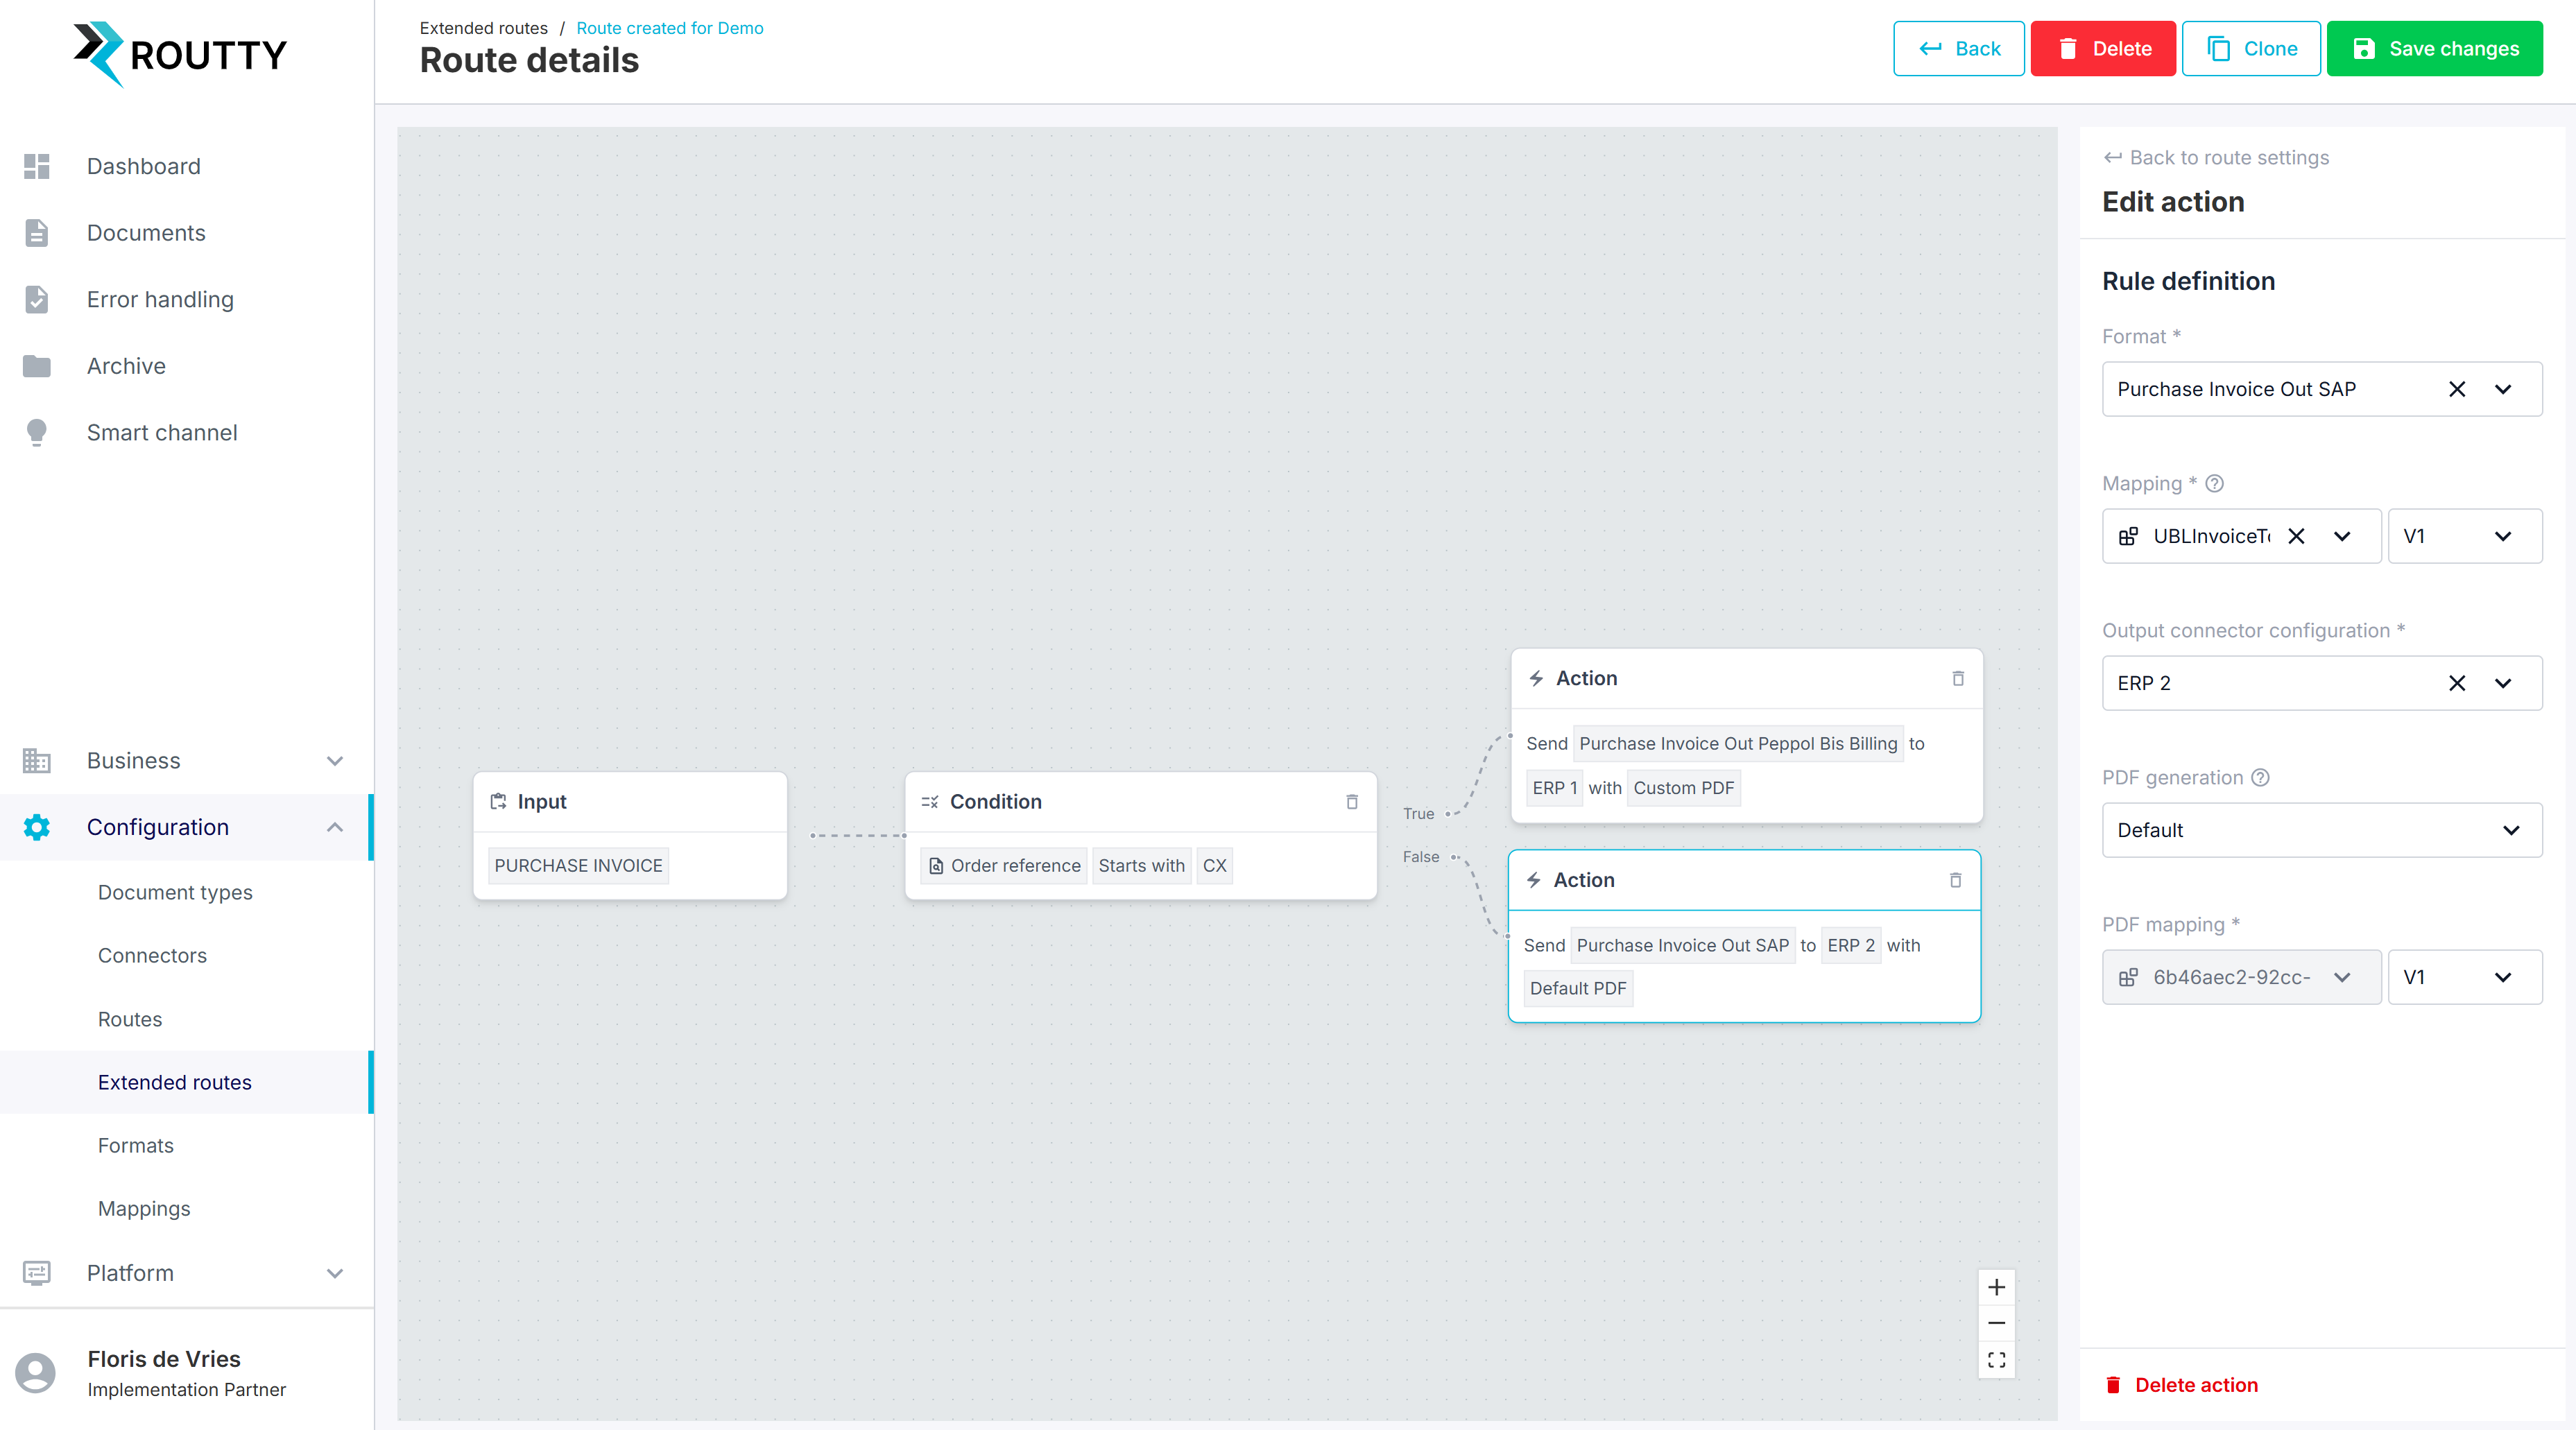Screen dimensions: 2576x1430
Task: Select the PURCHASE INVOICE Input node
Action: [629, 835]
